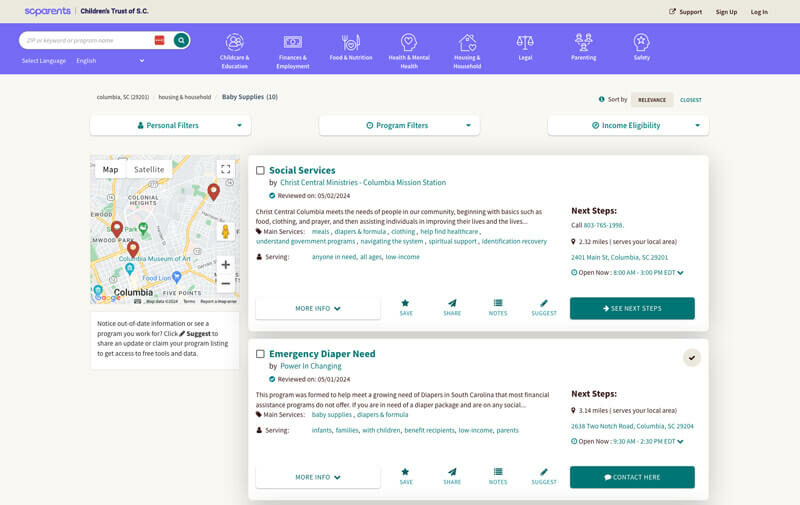
Task: Click the See Next Steps button
Action: click(632, 308)
